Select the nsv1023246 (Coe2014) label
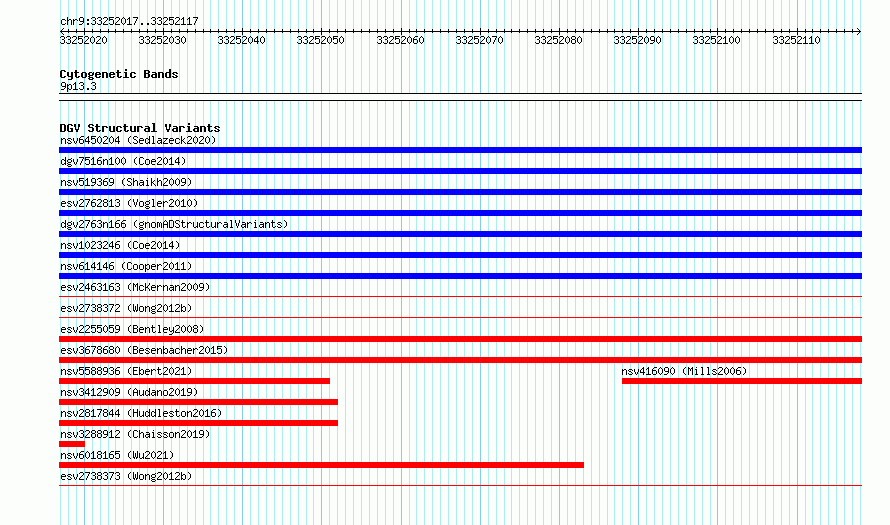Screen dimensions: 890x525 pos(120,245)
